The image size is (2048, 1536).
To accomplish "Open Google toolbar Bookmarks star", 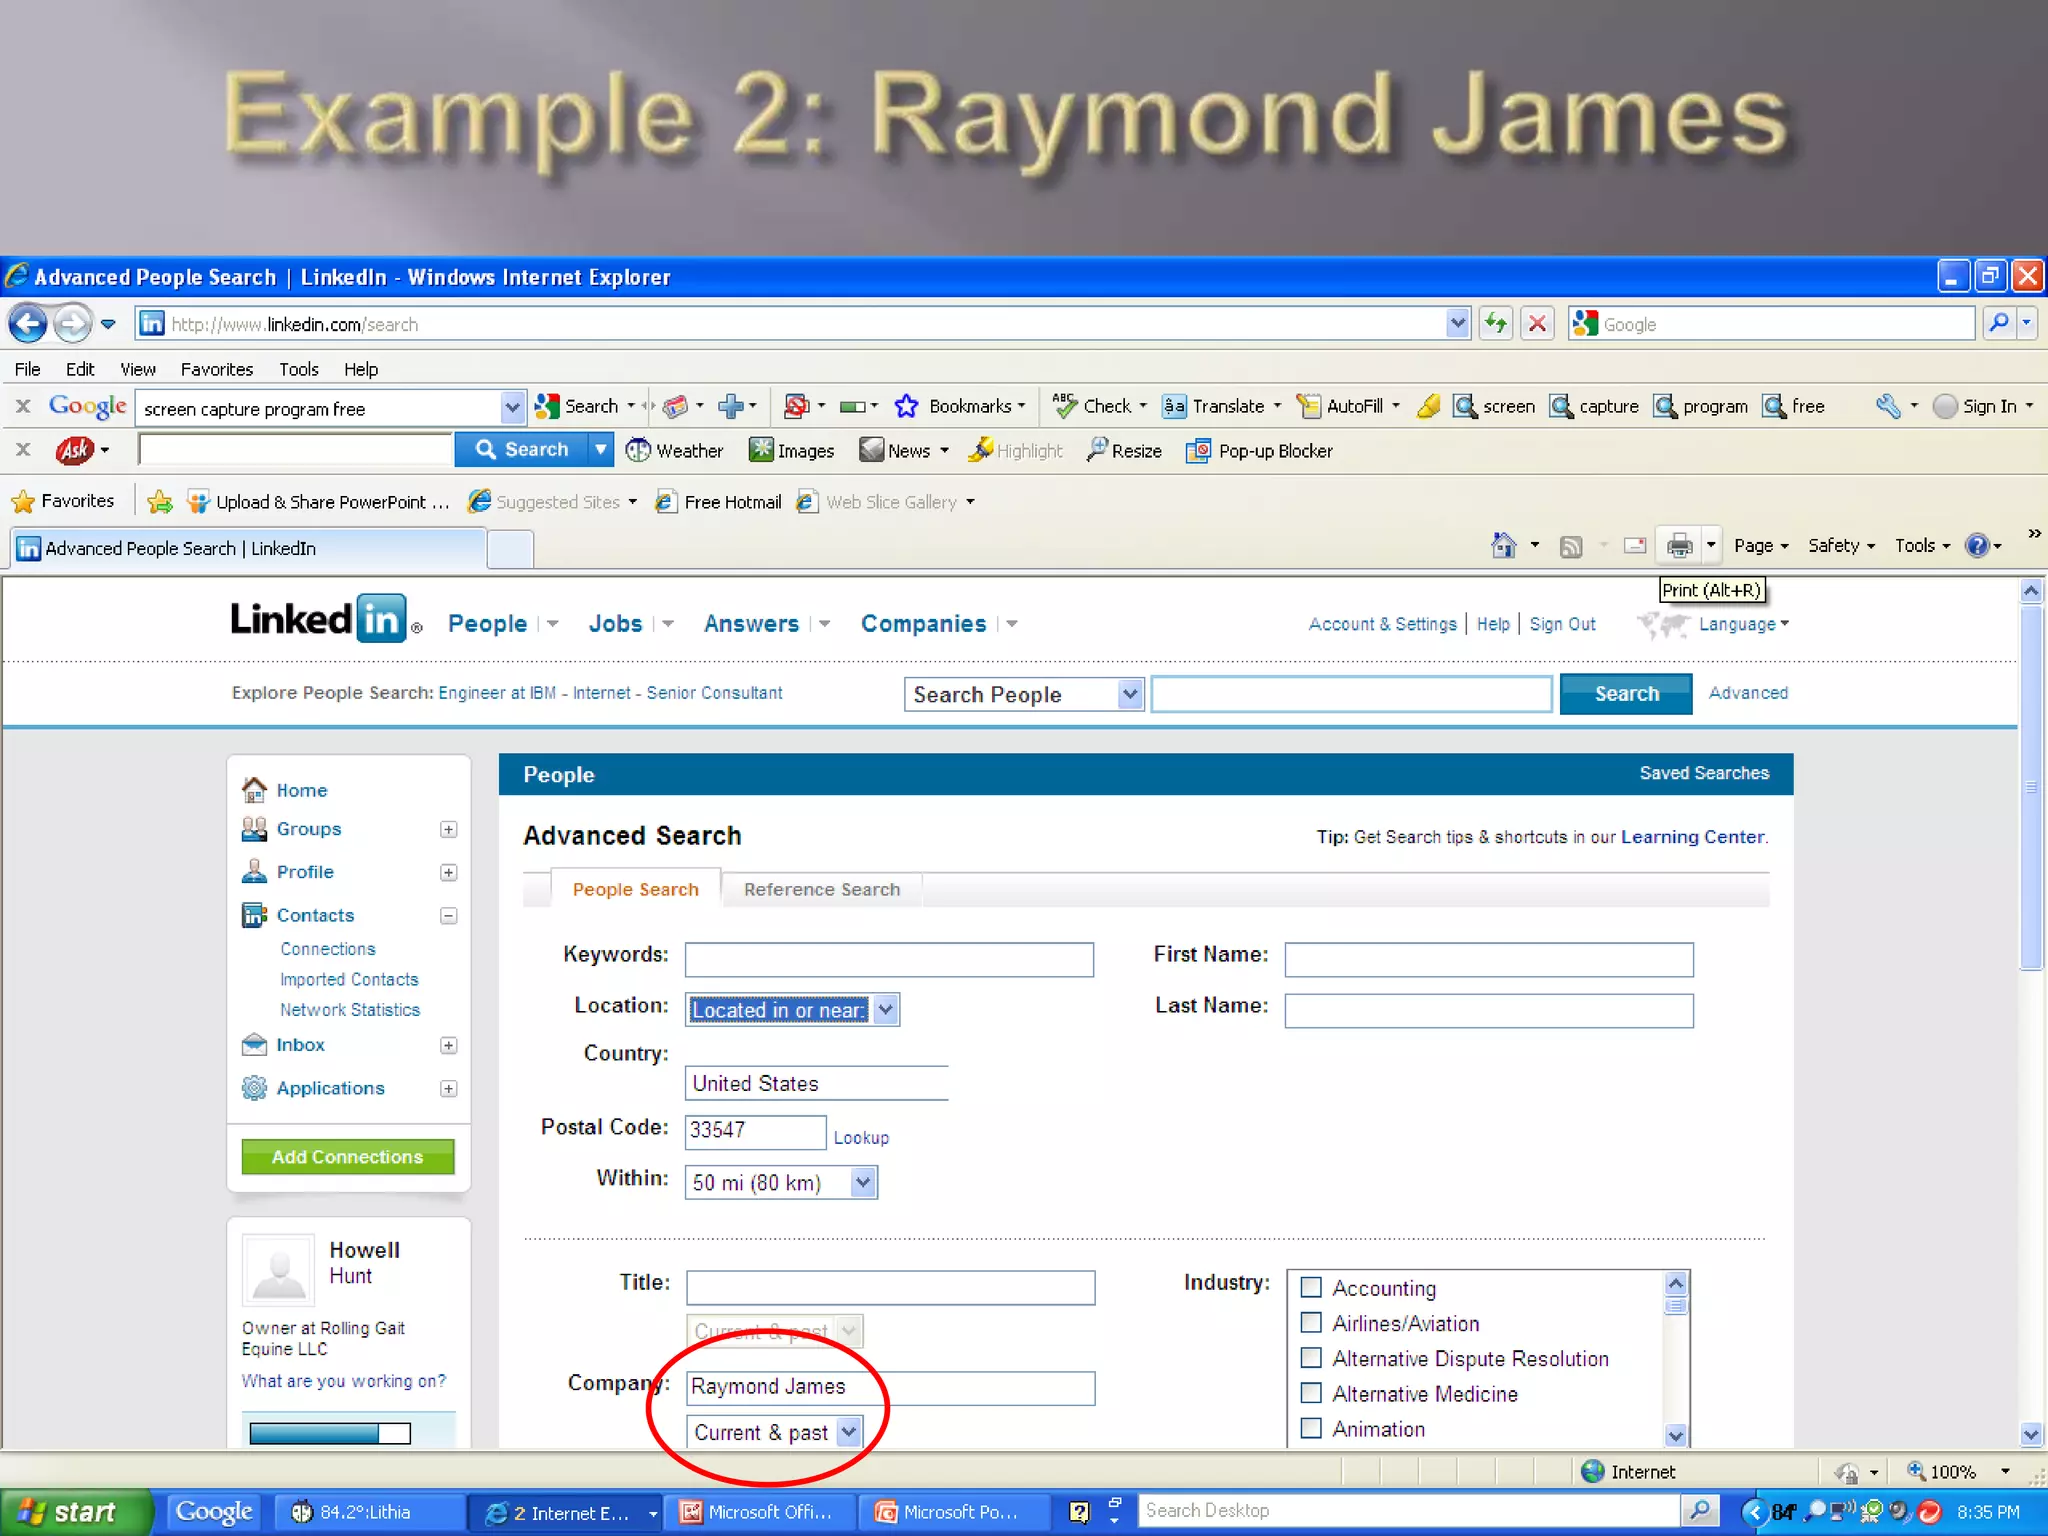I will [906, 406].
